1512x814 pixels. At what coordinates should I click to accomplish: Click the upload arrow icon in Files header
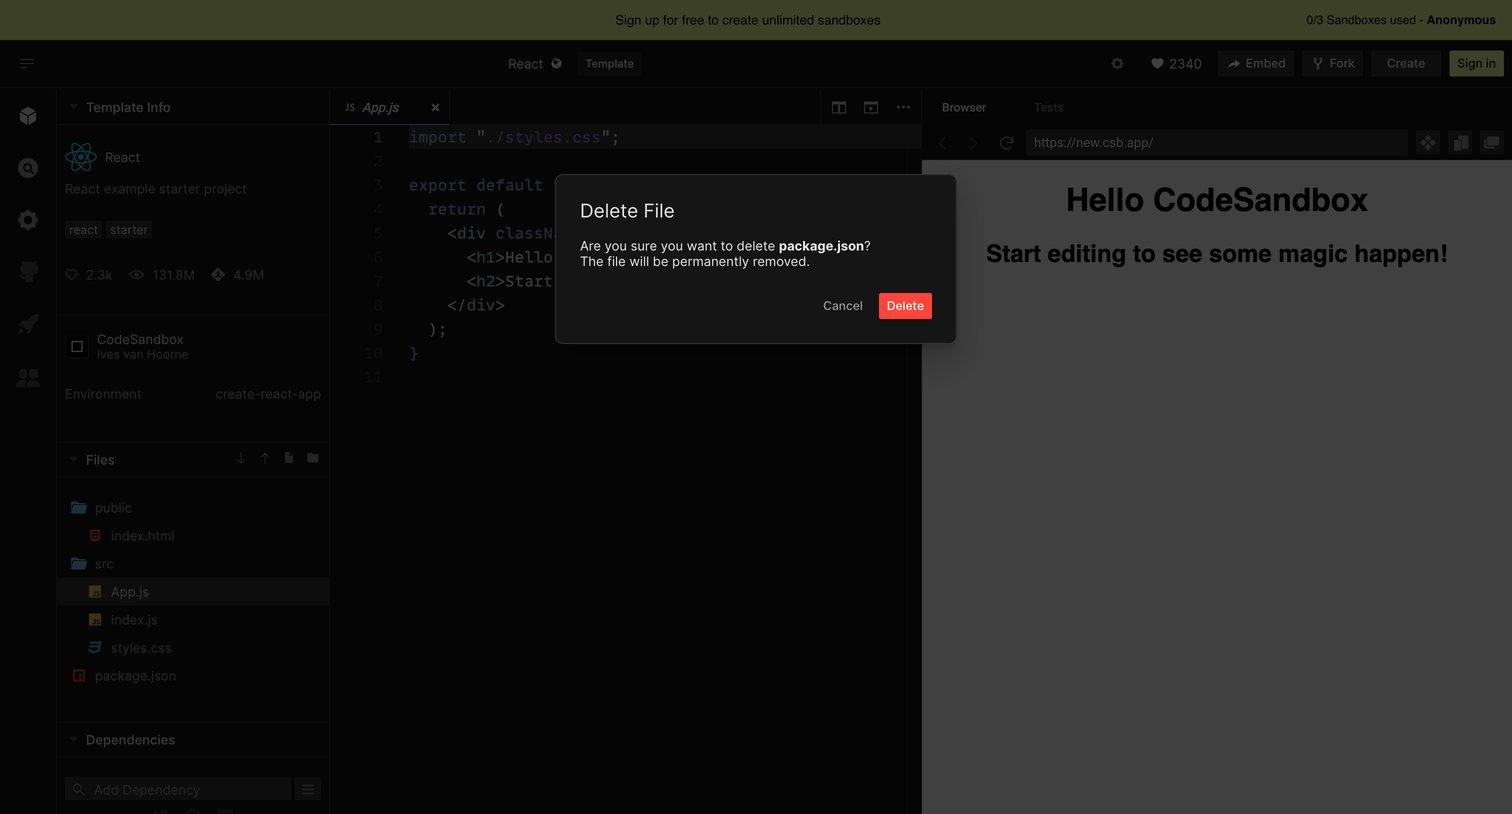click(x=265, y=458)
